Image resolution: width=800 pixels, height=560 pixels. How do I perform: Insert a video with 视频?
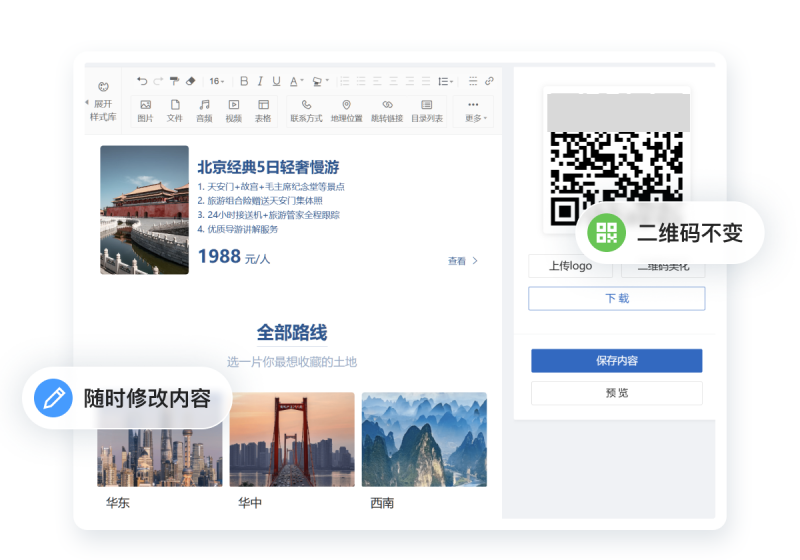click(x=234, y=111)
